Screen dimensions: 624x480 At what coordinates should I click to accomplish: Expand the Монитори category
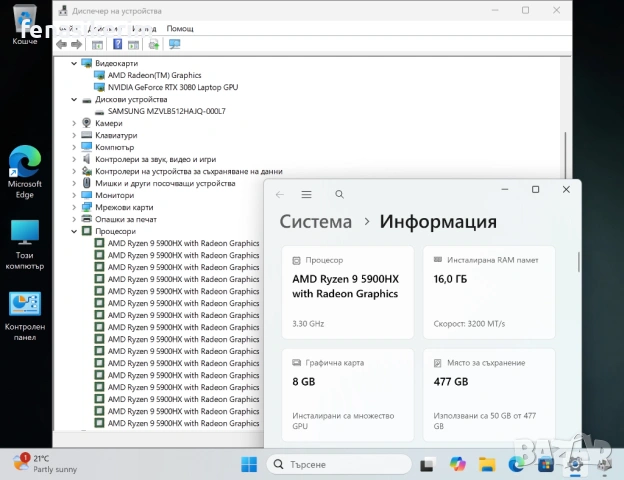74,195
